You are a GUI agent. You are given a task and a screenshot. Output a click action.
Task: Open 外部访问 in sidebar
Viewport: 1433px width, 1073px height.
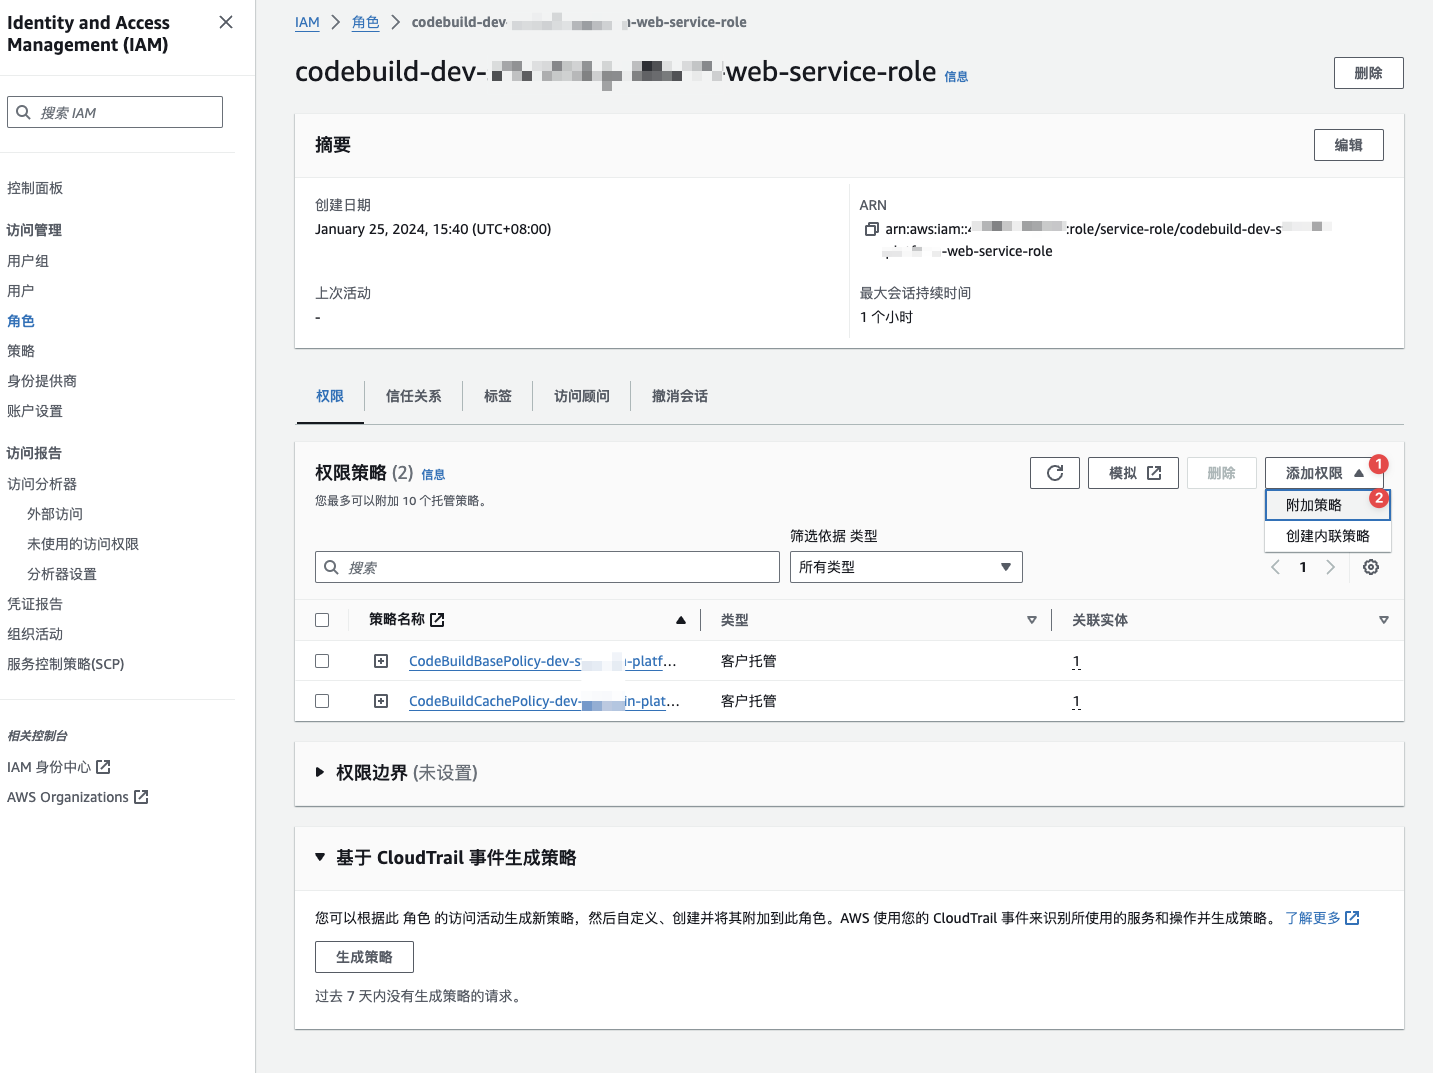pyautogui.click(x=55, y=514)
